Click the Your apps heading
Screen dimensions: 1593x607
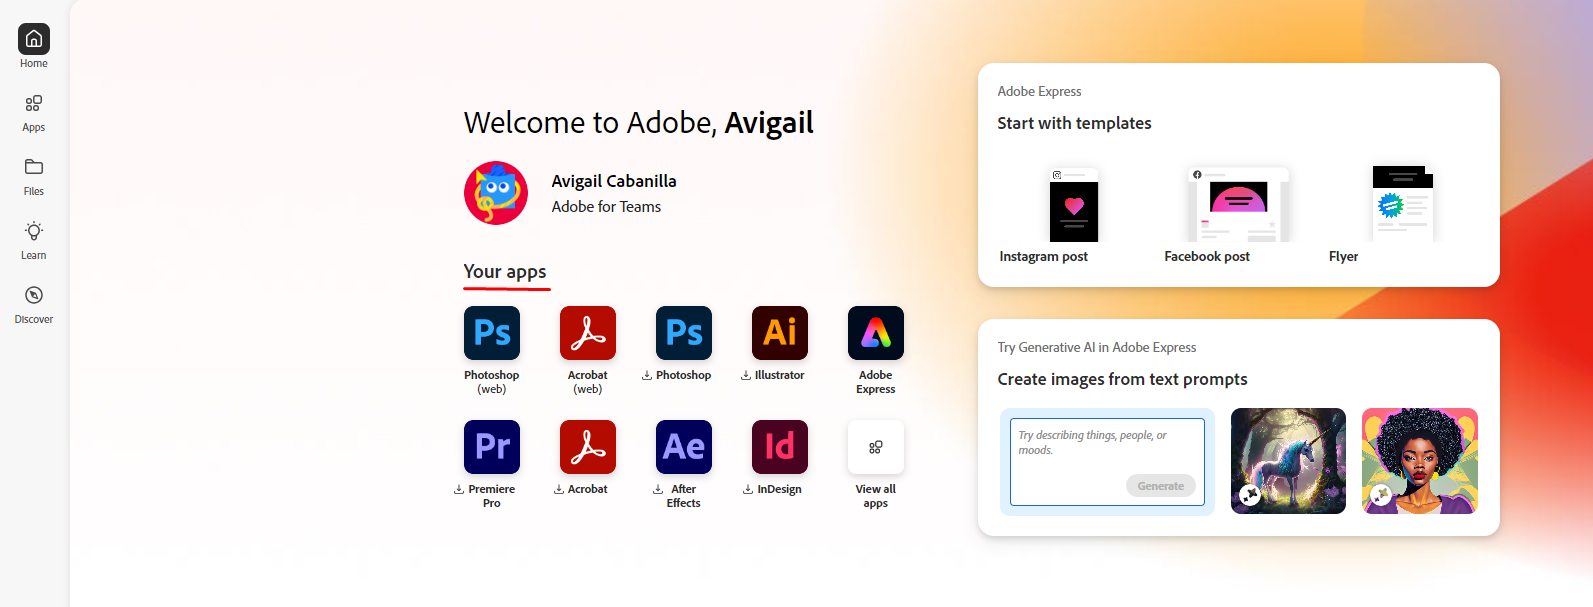tap(505, 272)
